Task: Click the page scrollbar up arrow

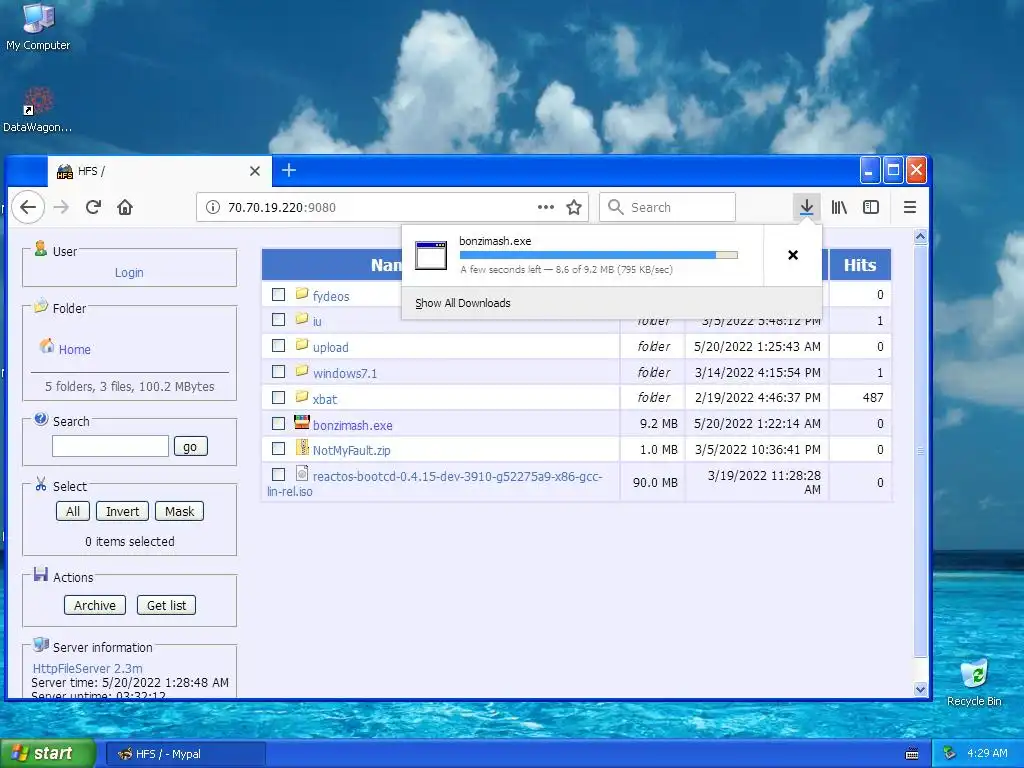Action: [921, 236]
